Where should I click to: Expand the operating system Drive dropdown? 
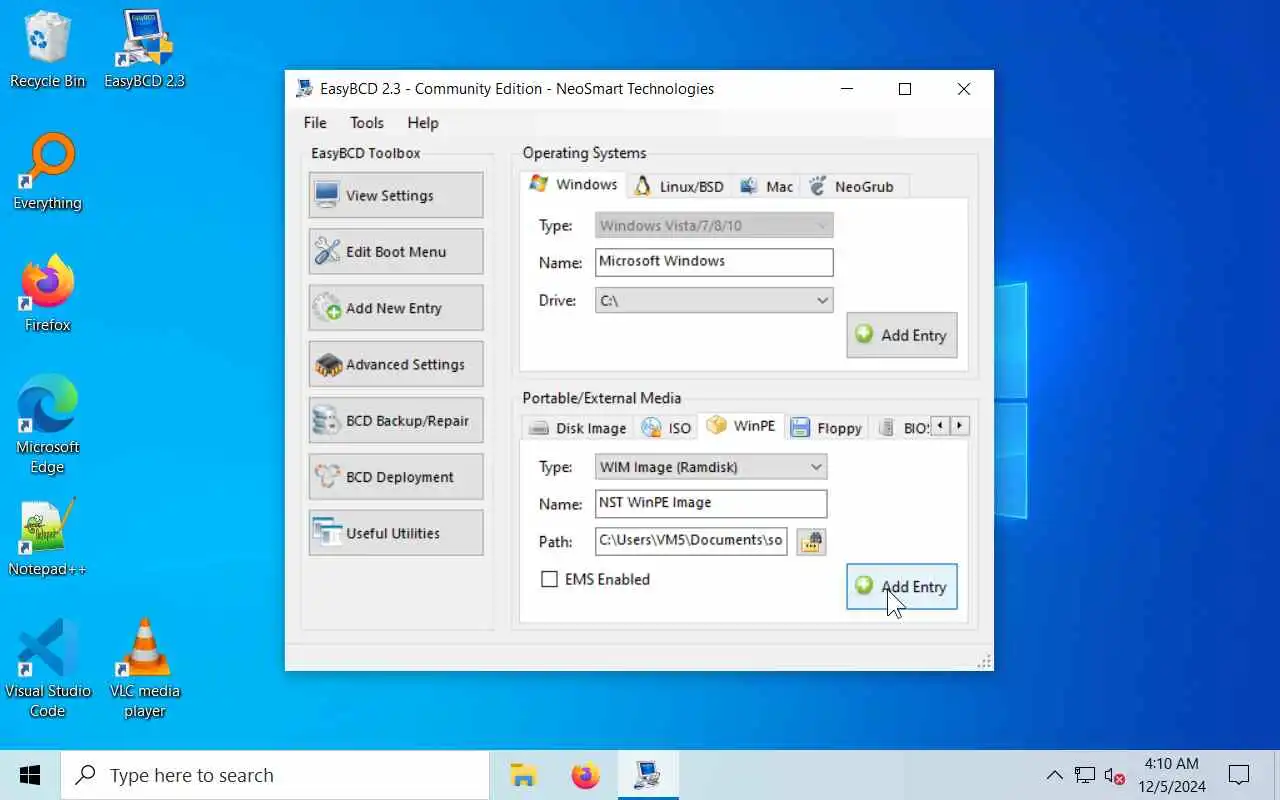pyautogui.click(x=714, y=300)
